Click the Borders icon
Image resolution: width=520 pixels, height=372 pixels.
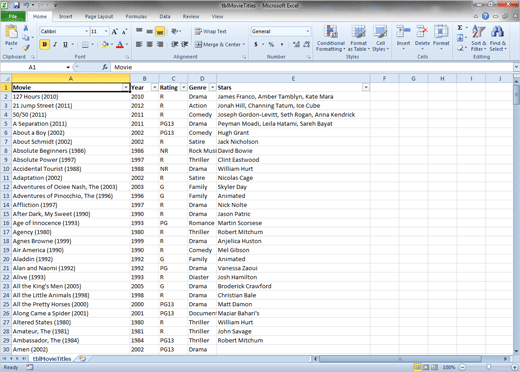click(x=85, y=44)
